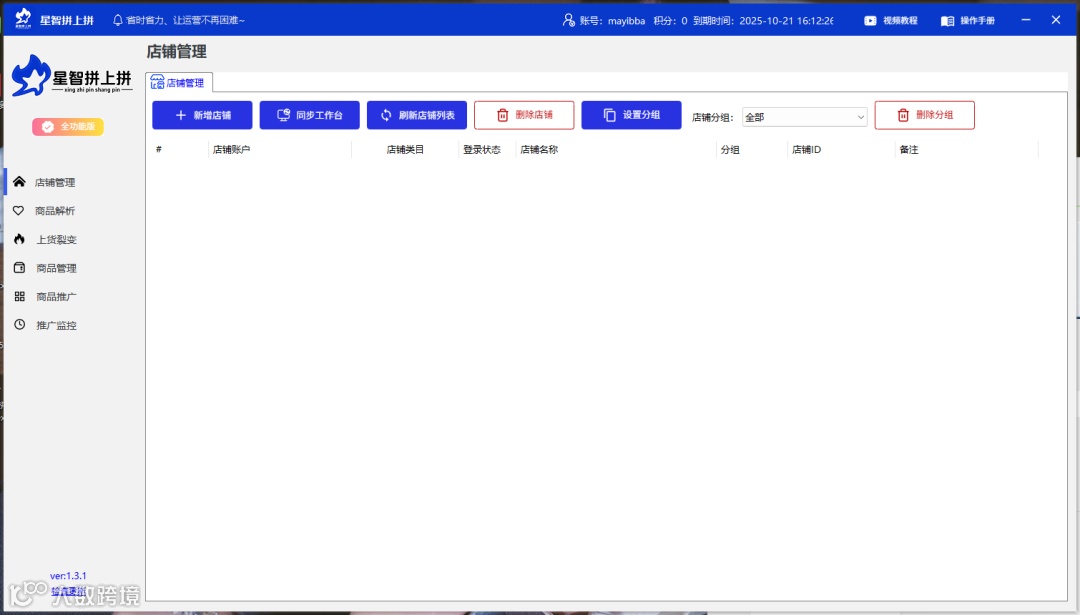Close the application window

[x=1056, y=20]
